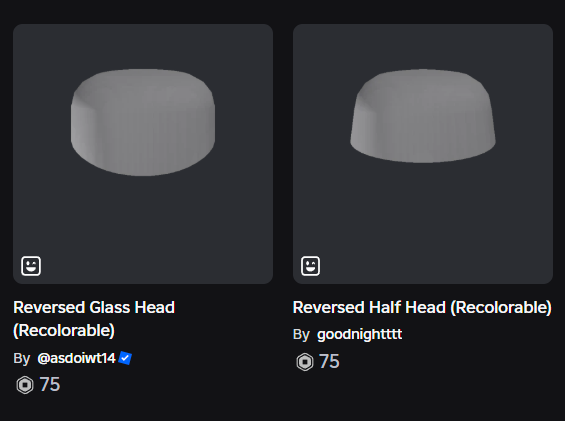Click the dynamic head icon on Reversed Half Head
565x421 pixels.
310,266
